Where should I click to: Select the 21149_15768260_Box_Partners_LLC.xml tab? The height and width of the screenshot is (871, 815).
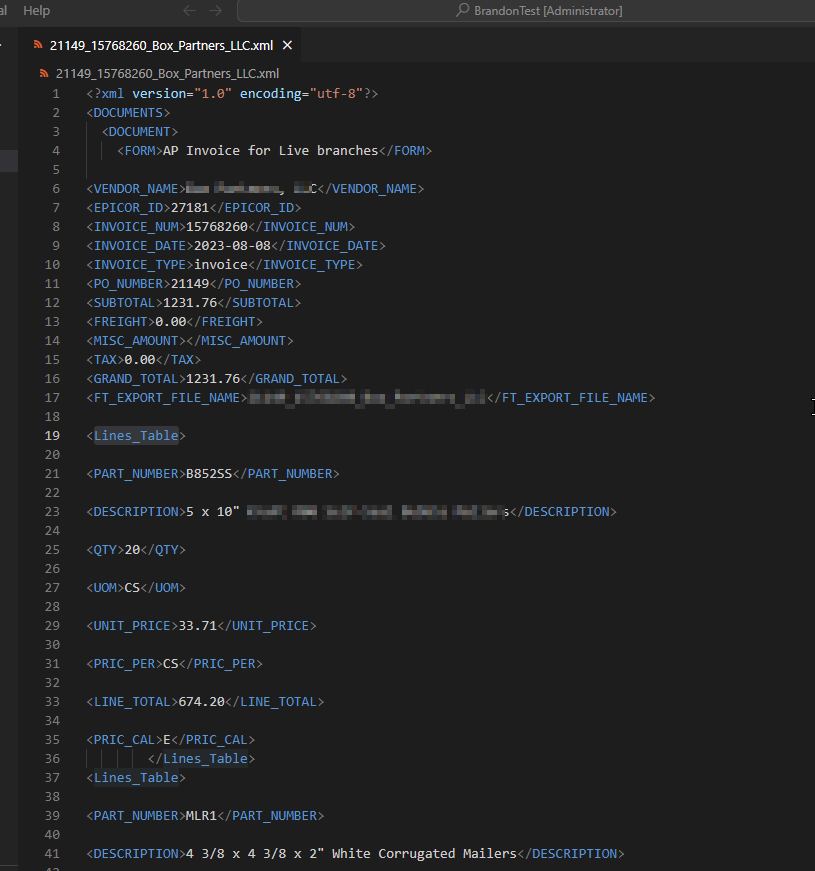pyautogui.click(x=161, y=46)
